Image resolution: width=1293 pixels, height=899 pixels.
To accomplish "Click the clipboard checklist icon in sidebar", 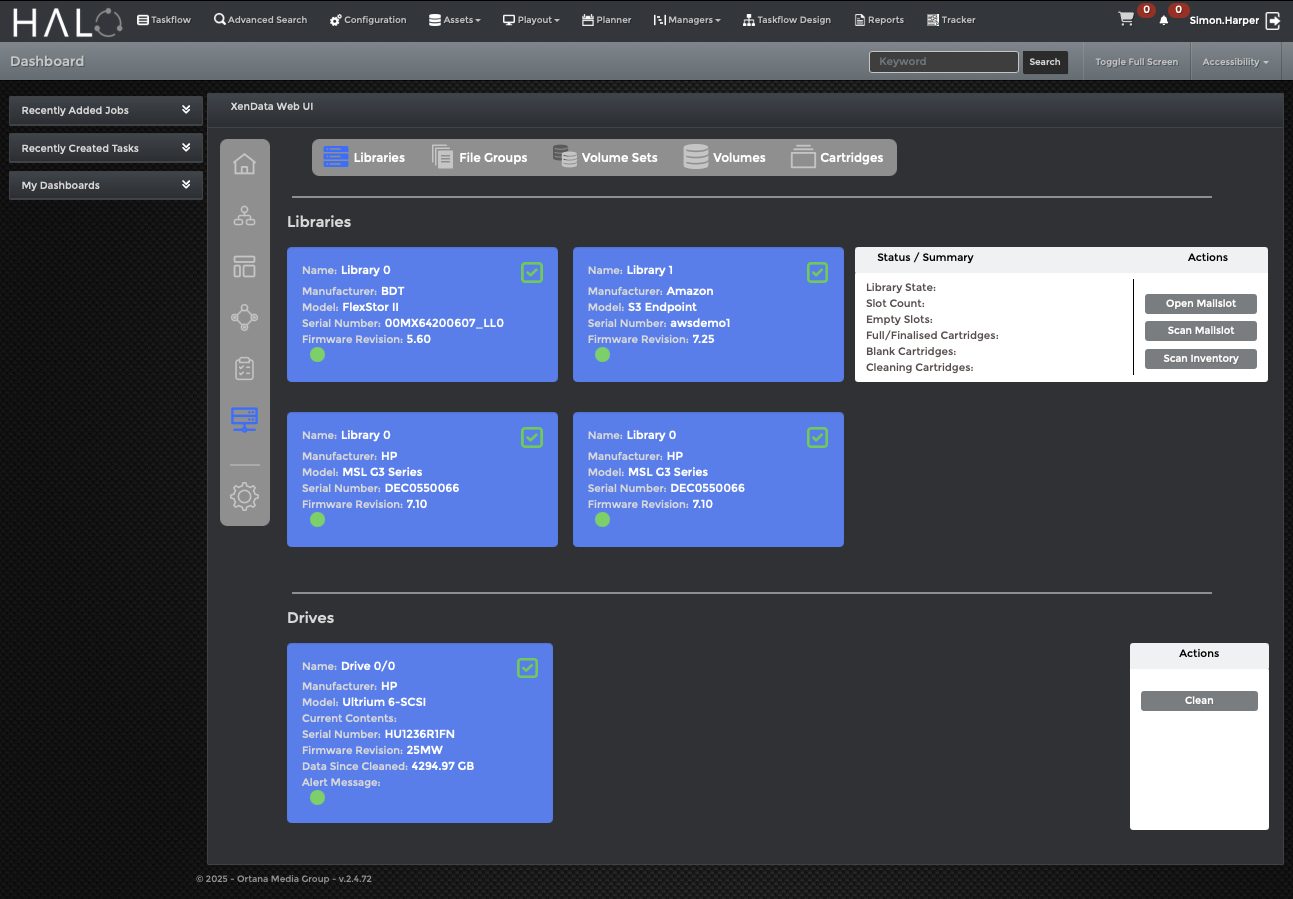I will pos(244,369).
